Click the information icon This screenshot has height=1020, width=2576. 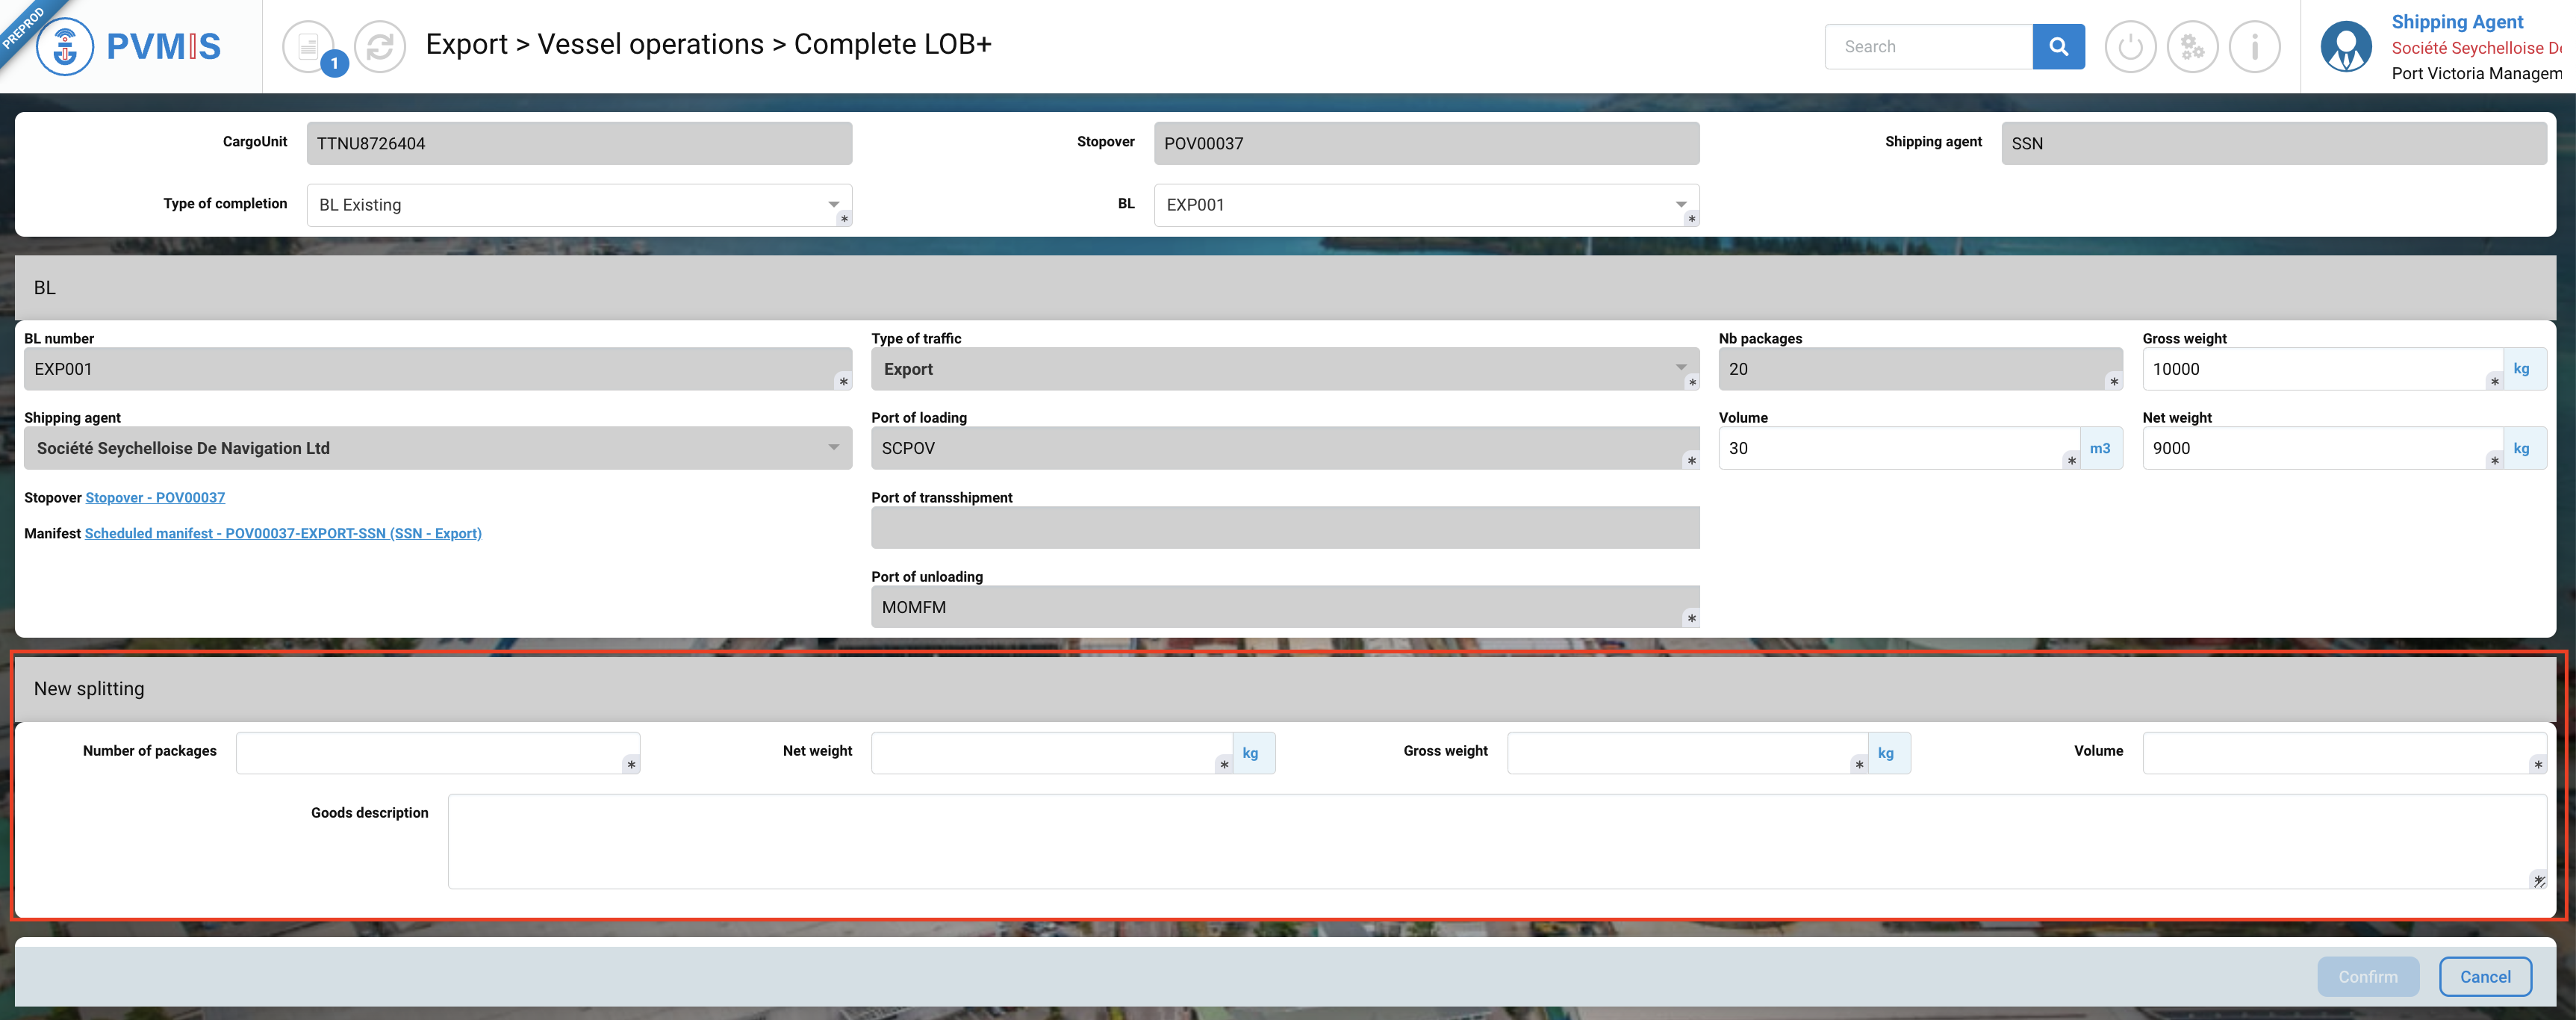point(2254,46)
